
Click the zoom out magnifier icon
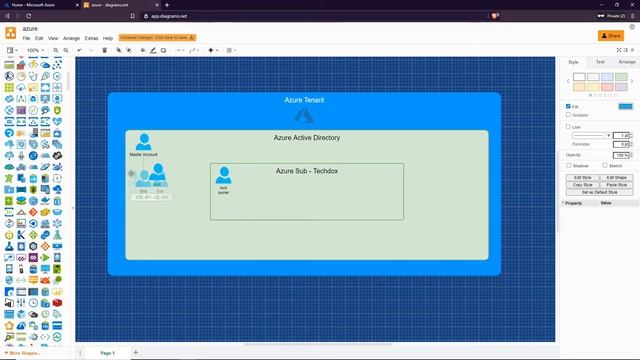click(x=66, y=50)
